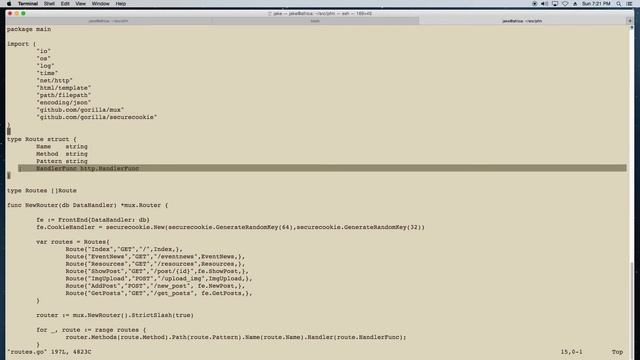
Task: Click the Route "Resources" entry
Action: 155,264
